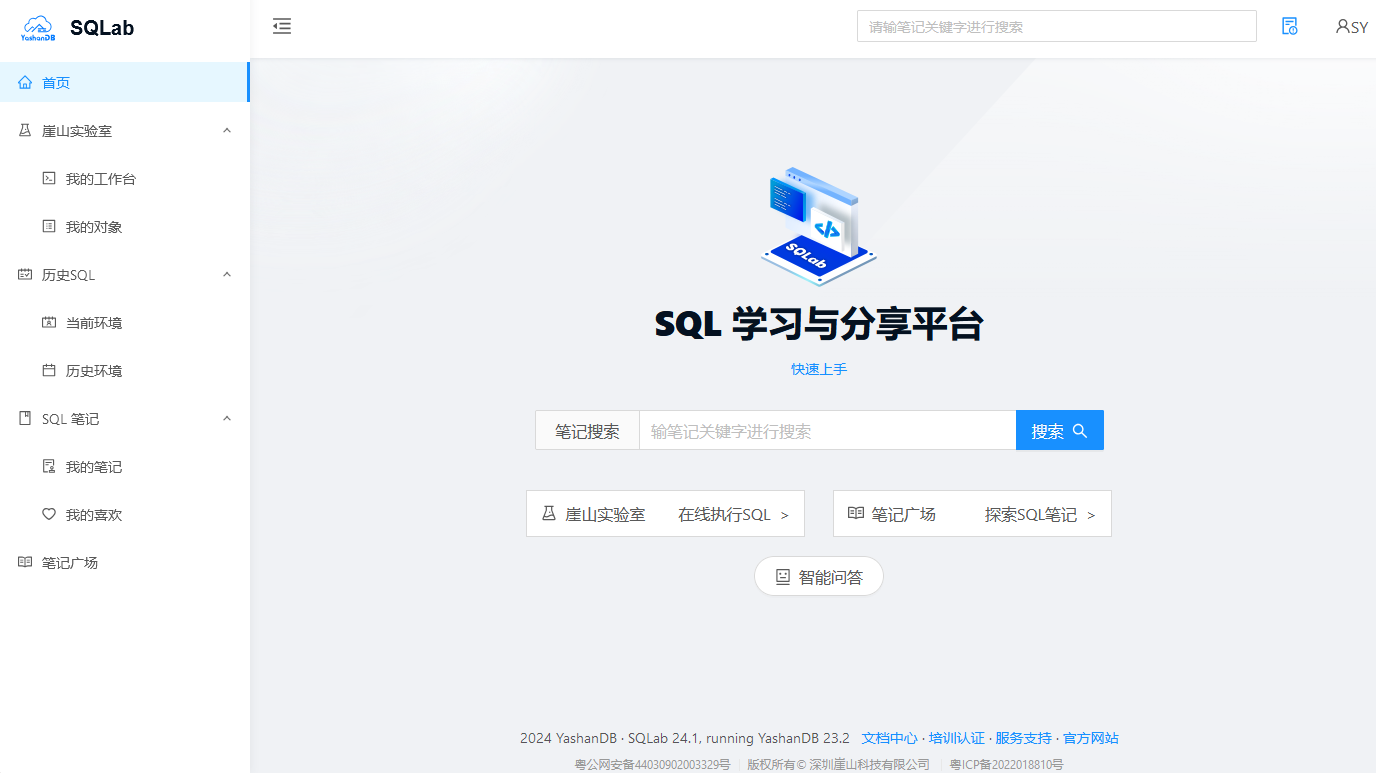Click the terminal icon for 我的工作台
Viewport: 1376px width, 773px height.
pyautogui.click(x=49, y=179)
